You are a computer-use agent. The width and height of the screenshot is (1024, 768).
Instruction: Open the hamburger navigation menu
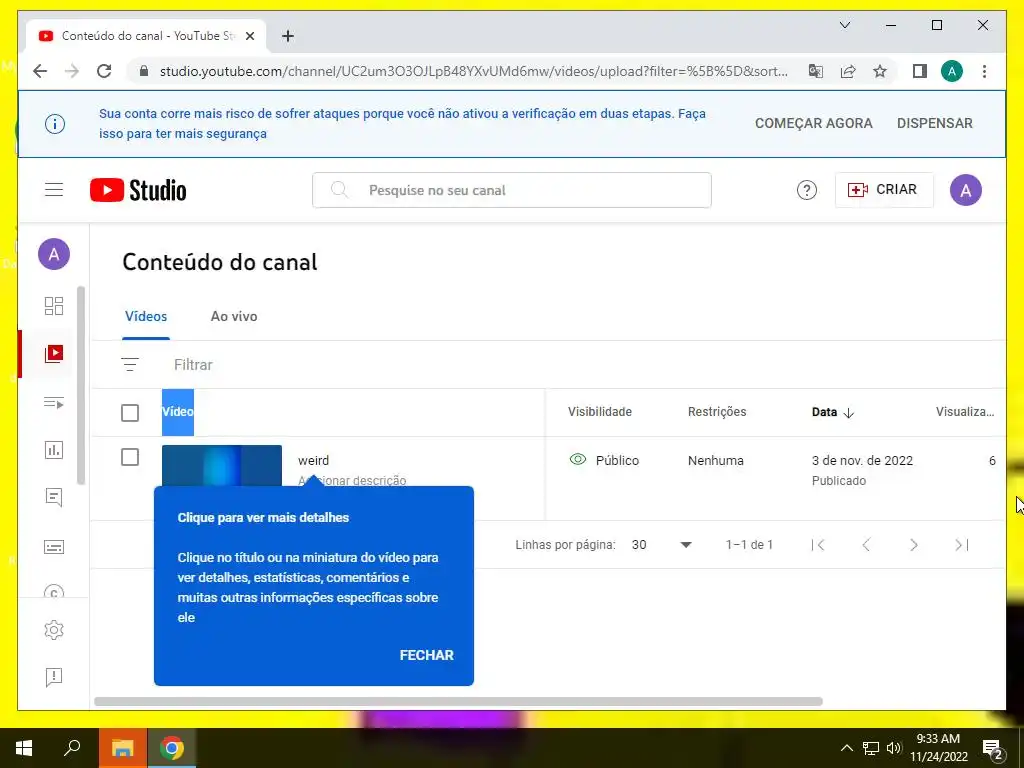[54, 190]
